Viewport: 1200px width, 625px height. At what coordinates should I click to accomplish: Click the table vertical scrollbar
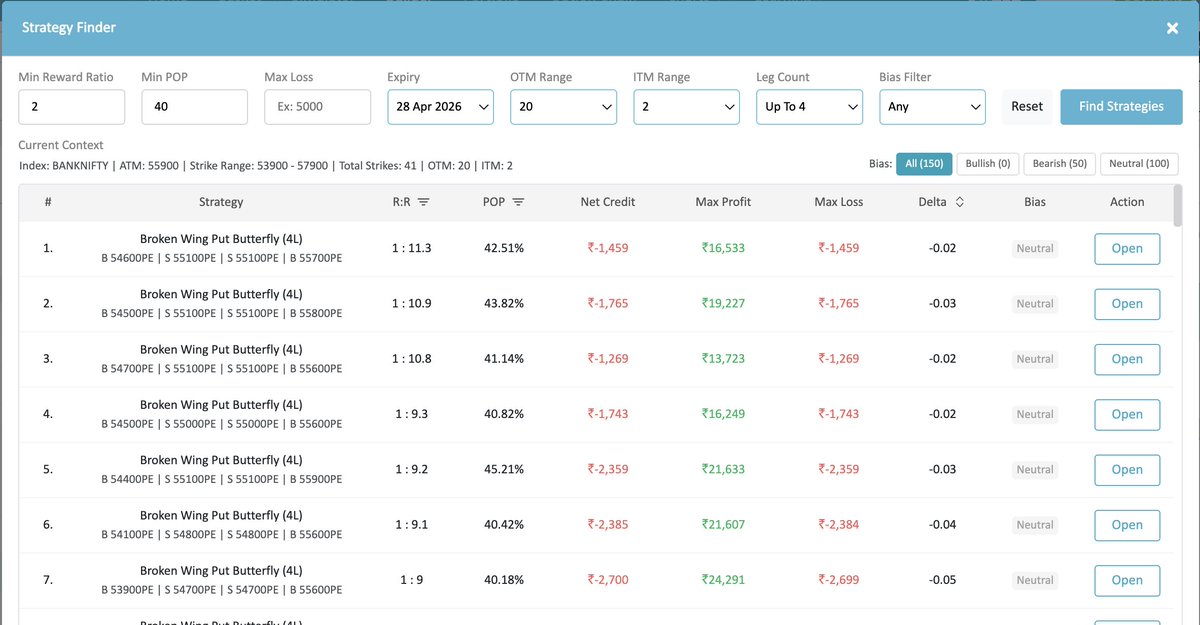(1176, 205)
